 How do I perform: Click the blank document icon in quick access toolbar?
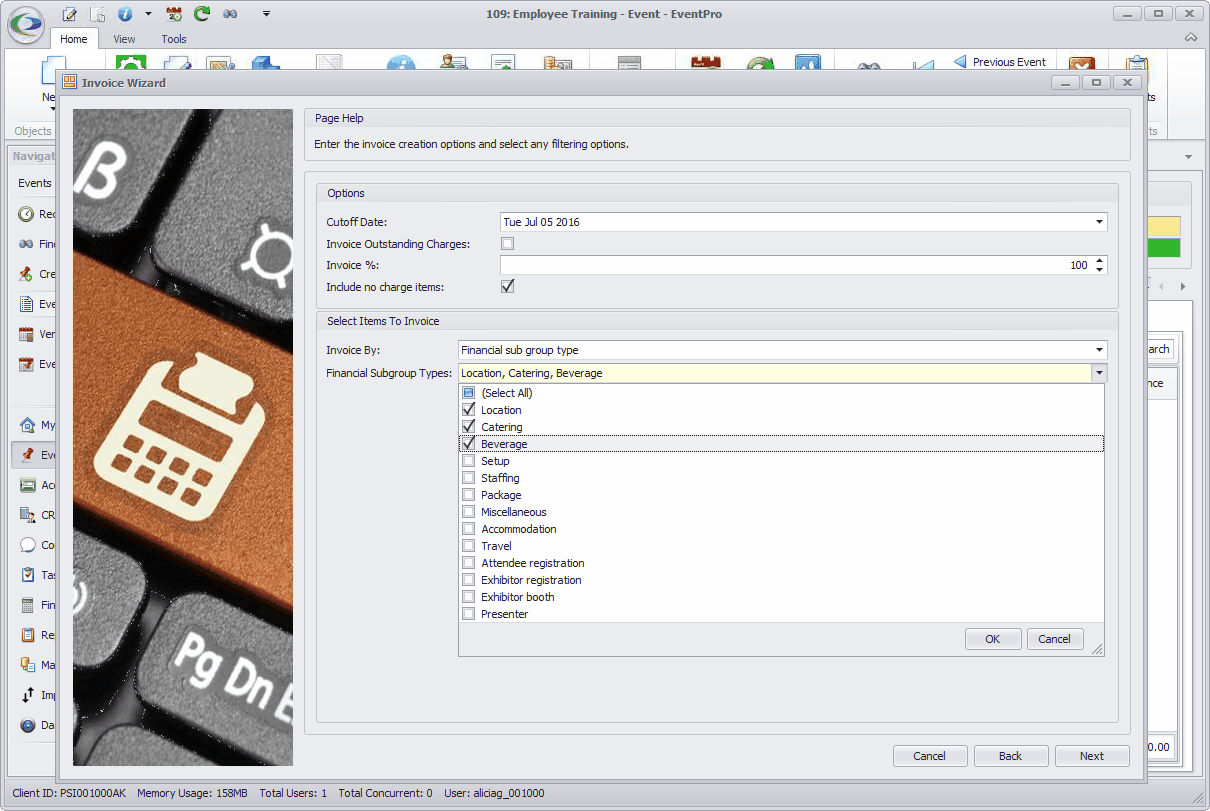[98, 14]
